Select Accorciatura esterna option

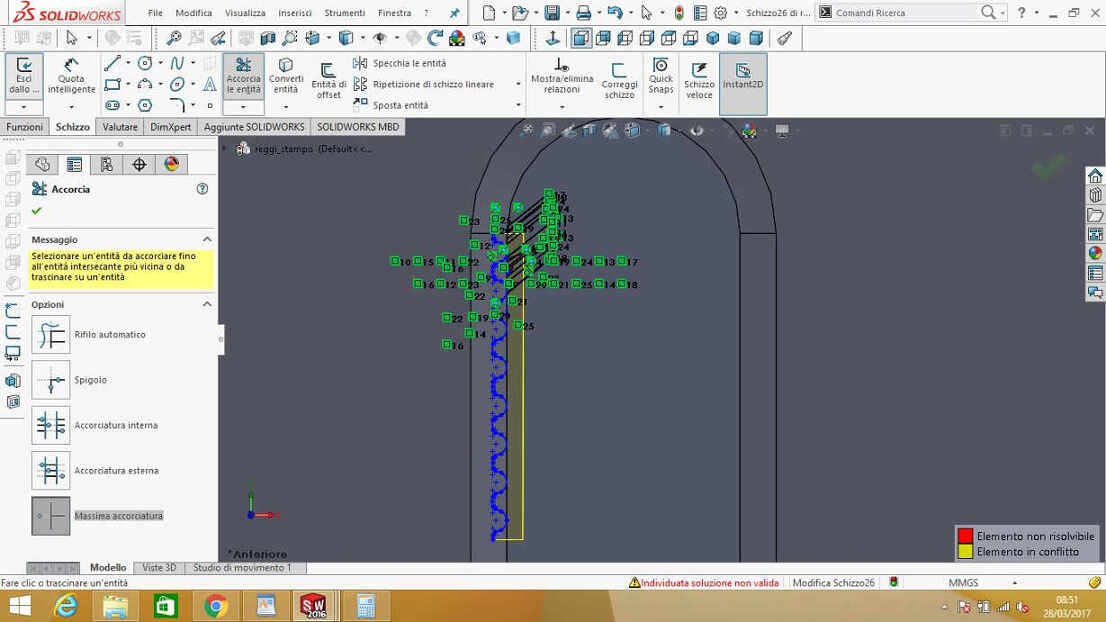tap(51, 470)
